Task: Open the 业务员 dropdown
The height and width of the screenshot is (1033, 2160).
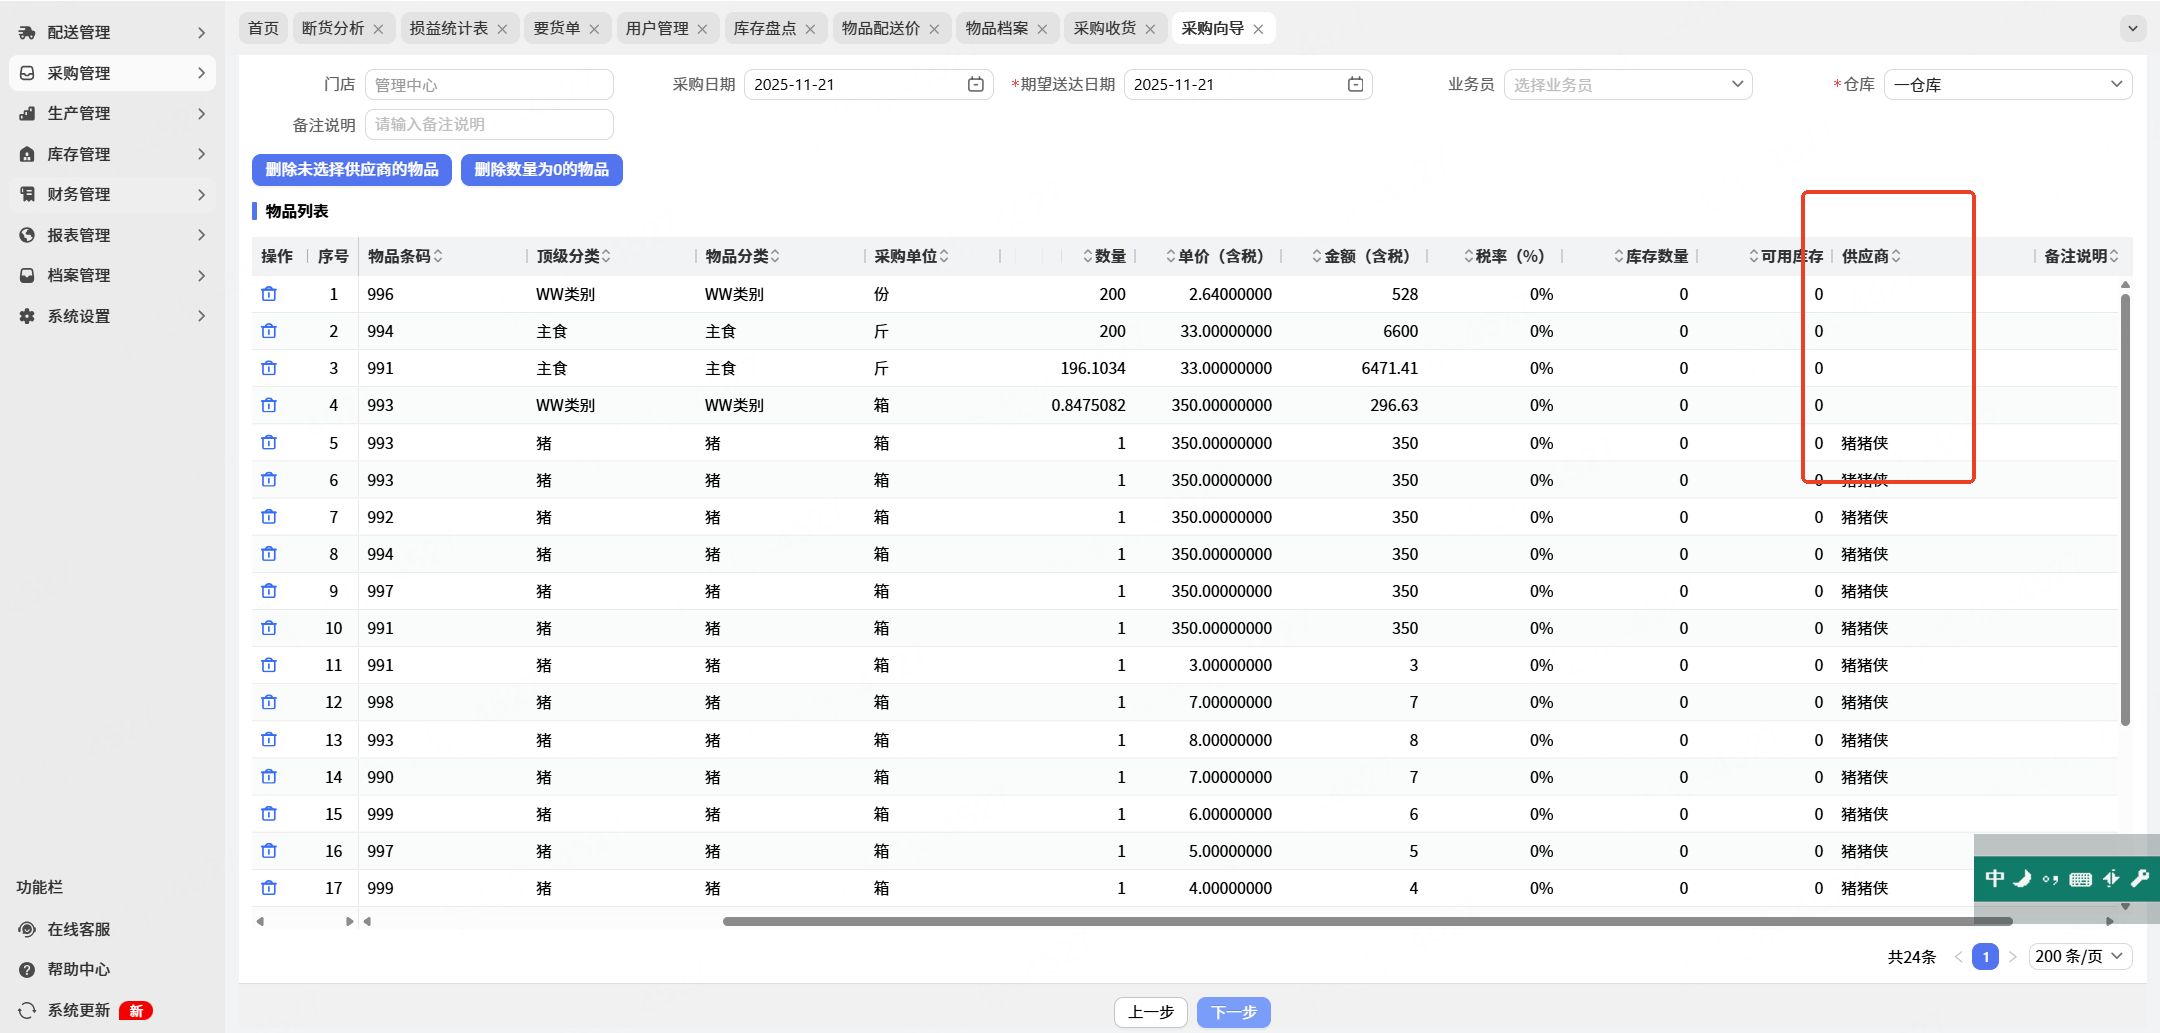Action: click(1627, 85)
